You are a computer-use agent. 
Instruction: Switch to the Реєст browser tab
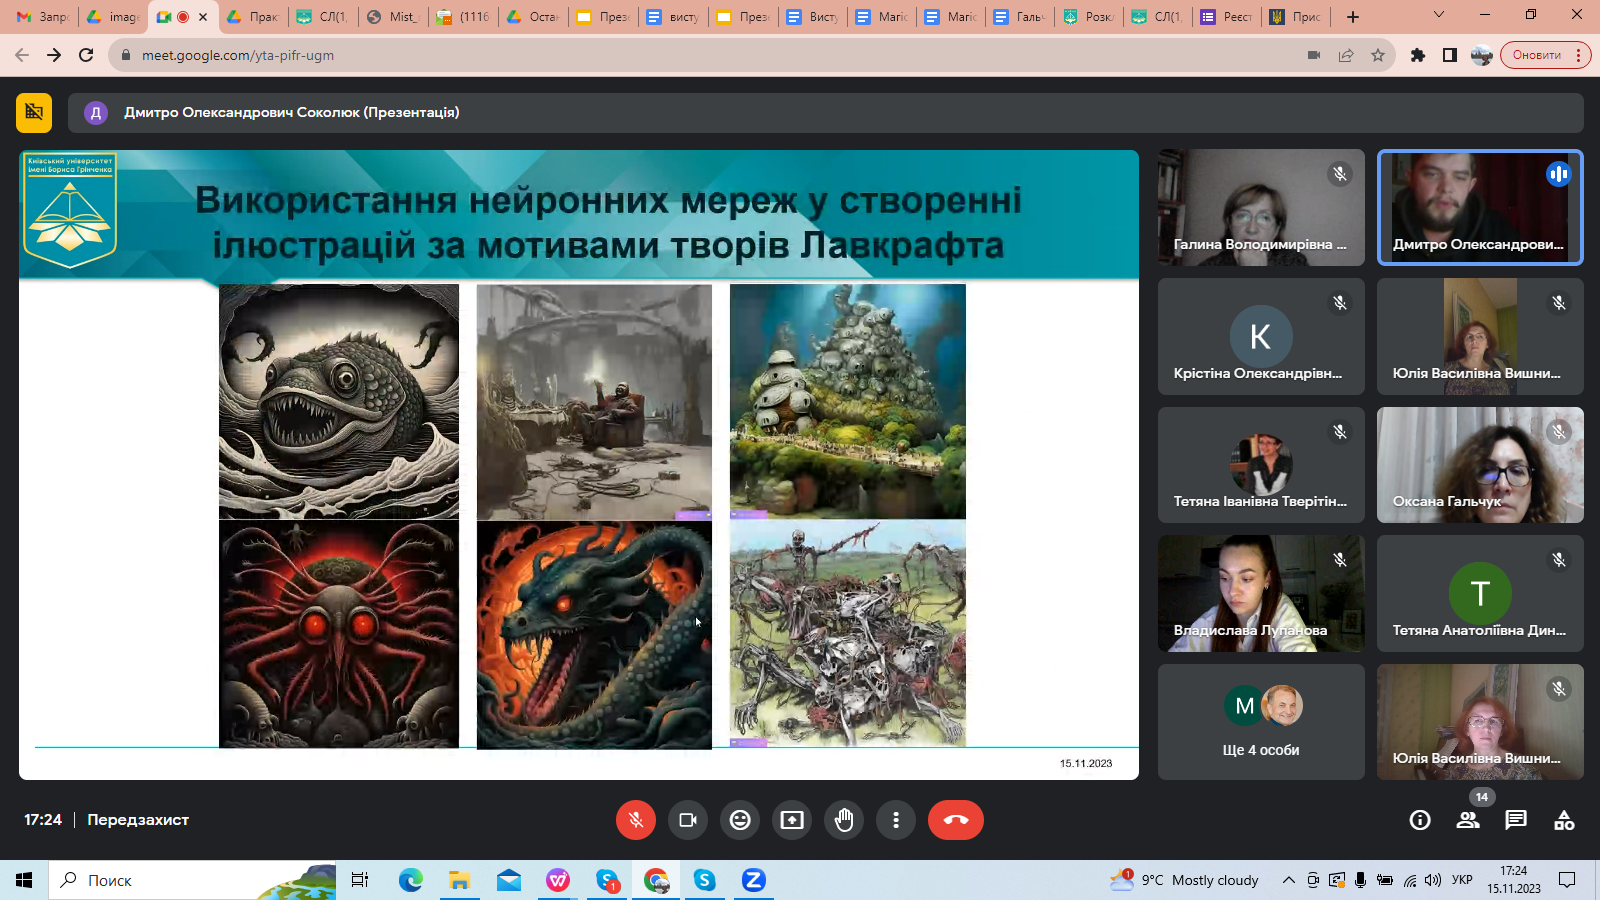click(x=1226, y=17)
